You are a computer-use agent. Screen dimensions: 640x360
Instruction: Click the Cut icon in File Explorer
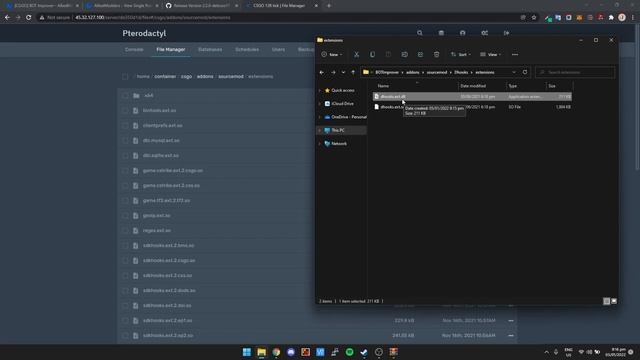click(356, 54)
